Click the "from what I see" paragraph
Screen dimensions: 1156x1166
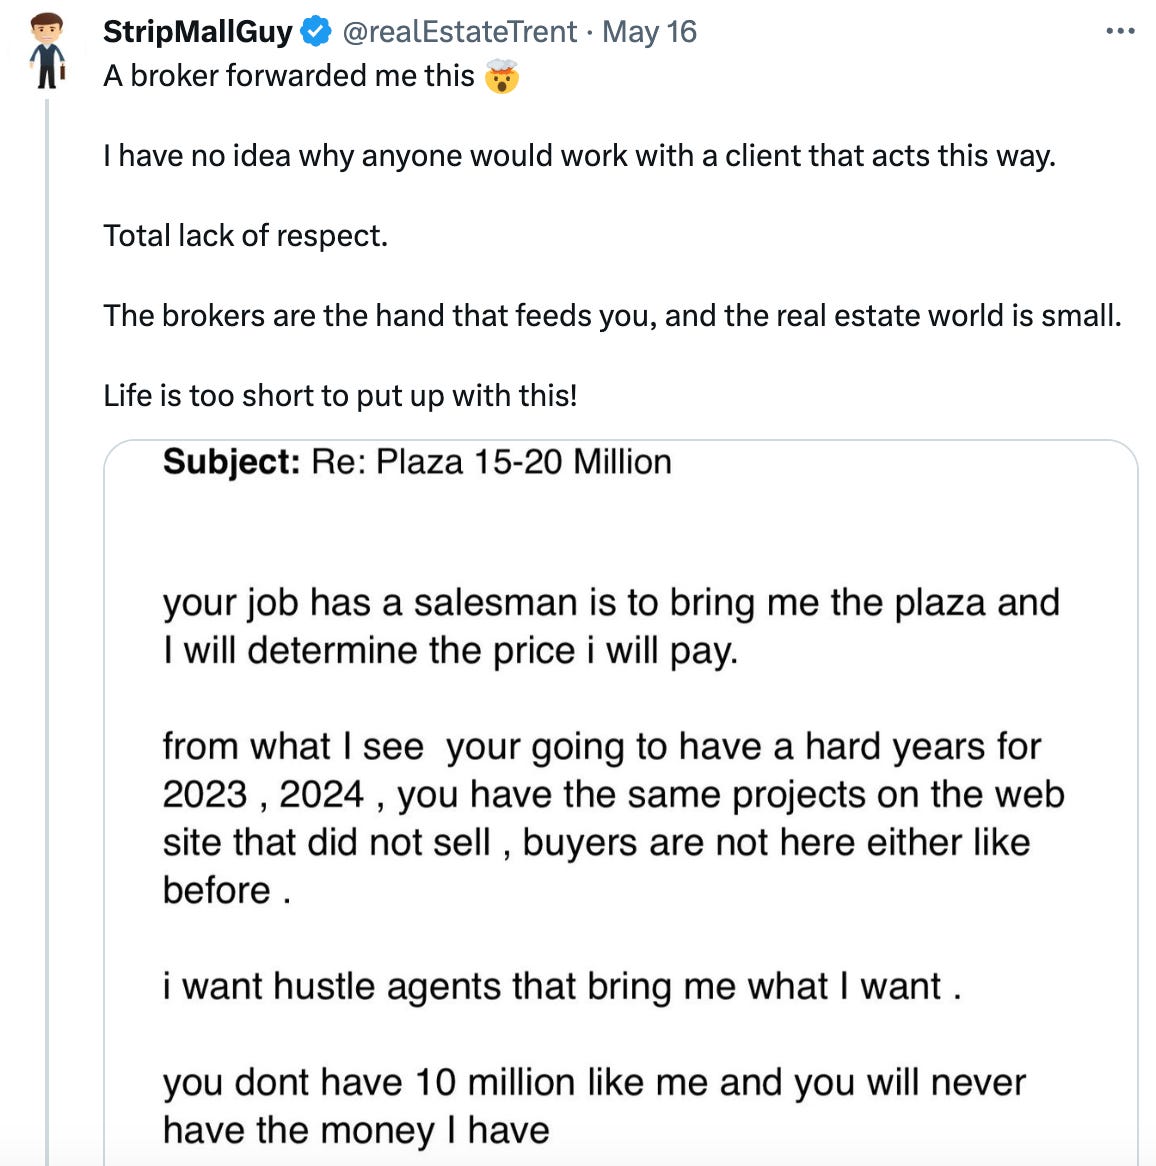pyautogui.click(x=612, y=818)
